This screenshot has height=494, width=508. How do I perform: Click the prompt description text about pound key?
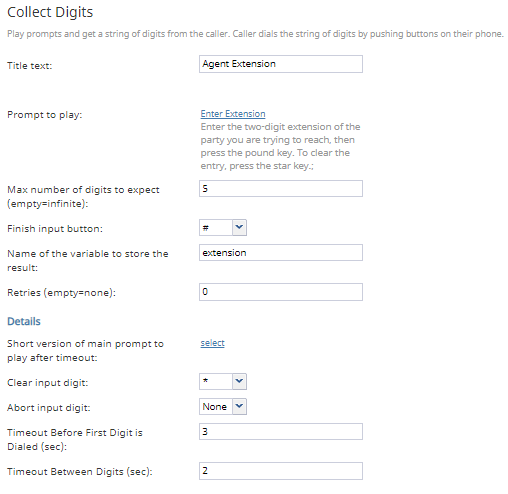tap(280, 146)
